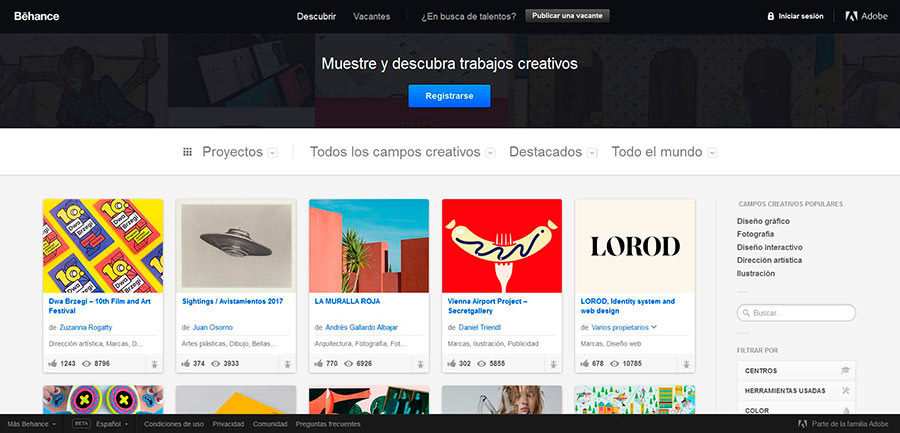Click the Registrarse button
900x433 pixels.
[x=449, y=96]
